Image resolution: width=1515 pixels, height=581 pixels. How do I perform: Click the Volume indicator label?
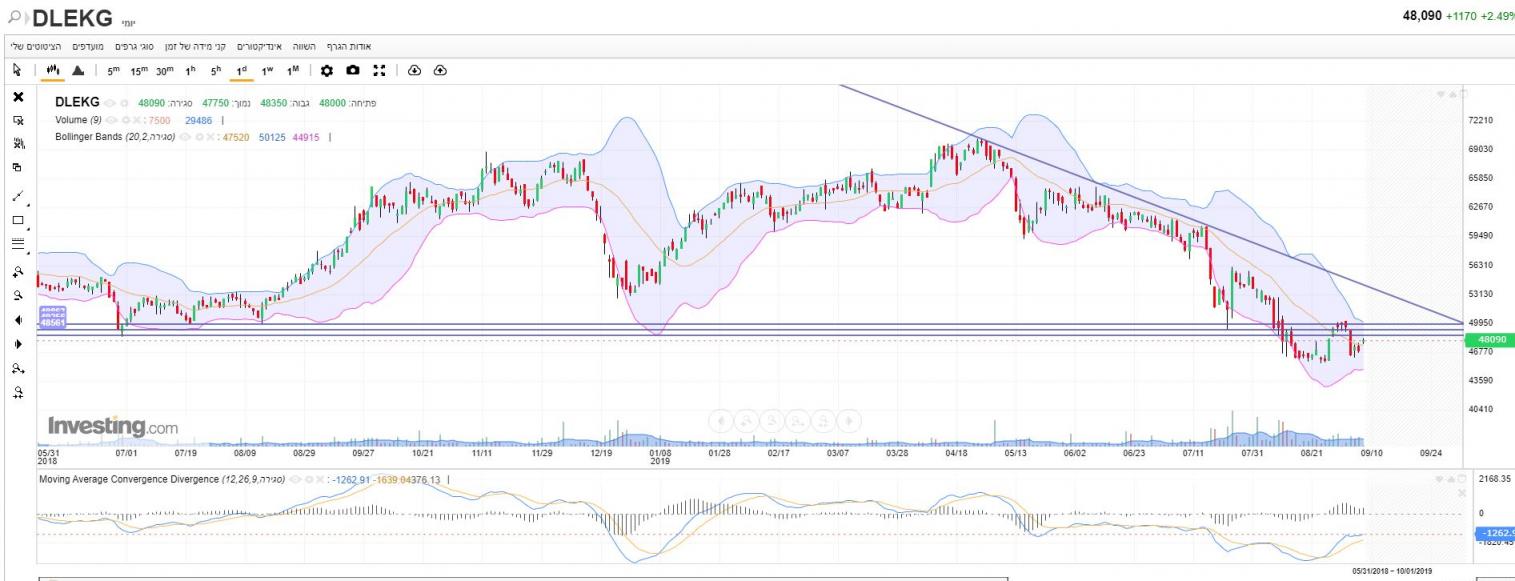[x=79, y=120]
